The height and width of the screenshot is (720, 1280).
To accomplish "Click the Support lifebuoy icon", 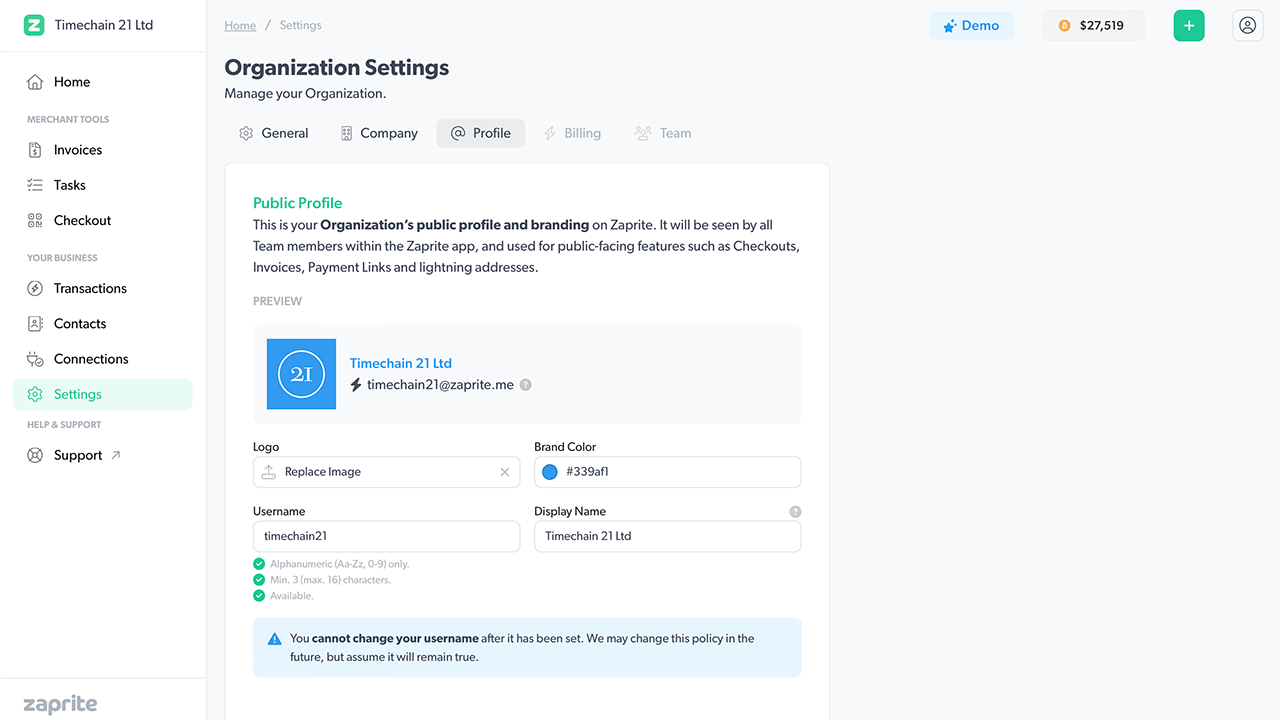I will [x=35, y=455].
